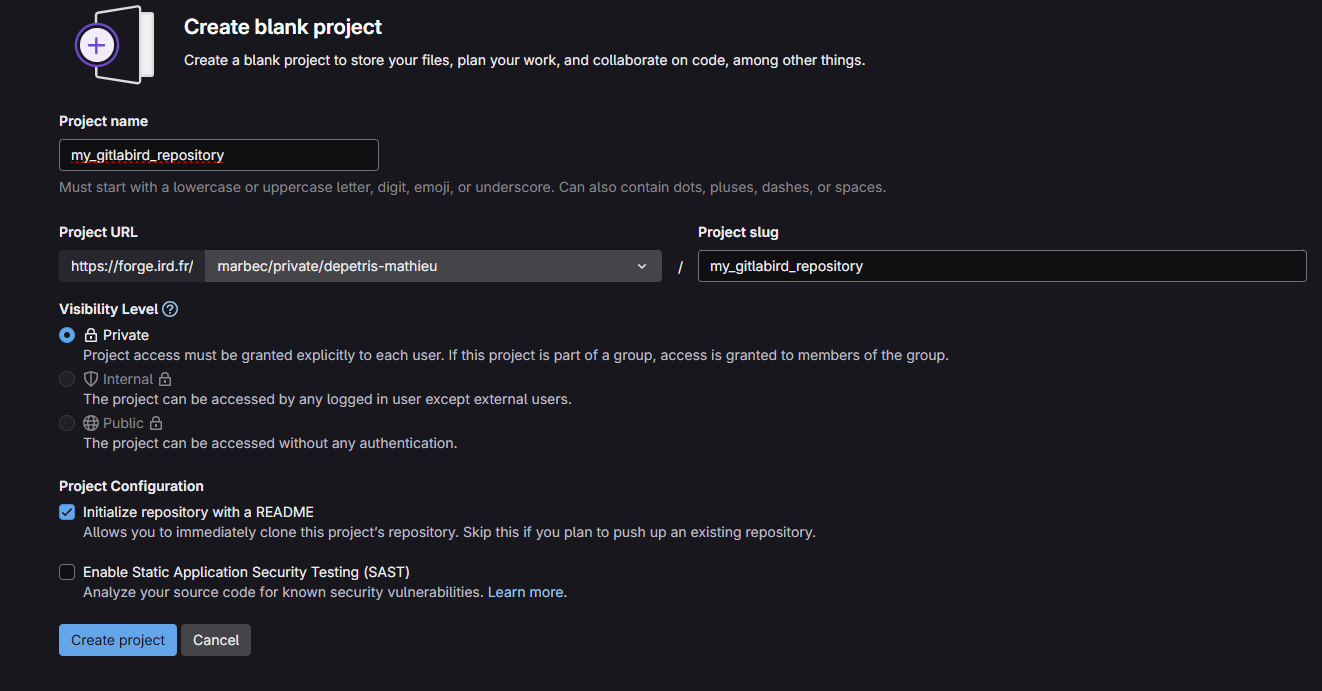Viewport: 1322px width, 691px height.
Task: Cancel the project creation
Action: tap(216, 640)
